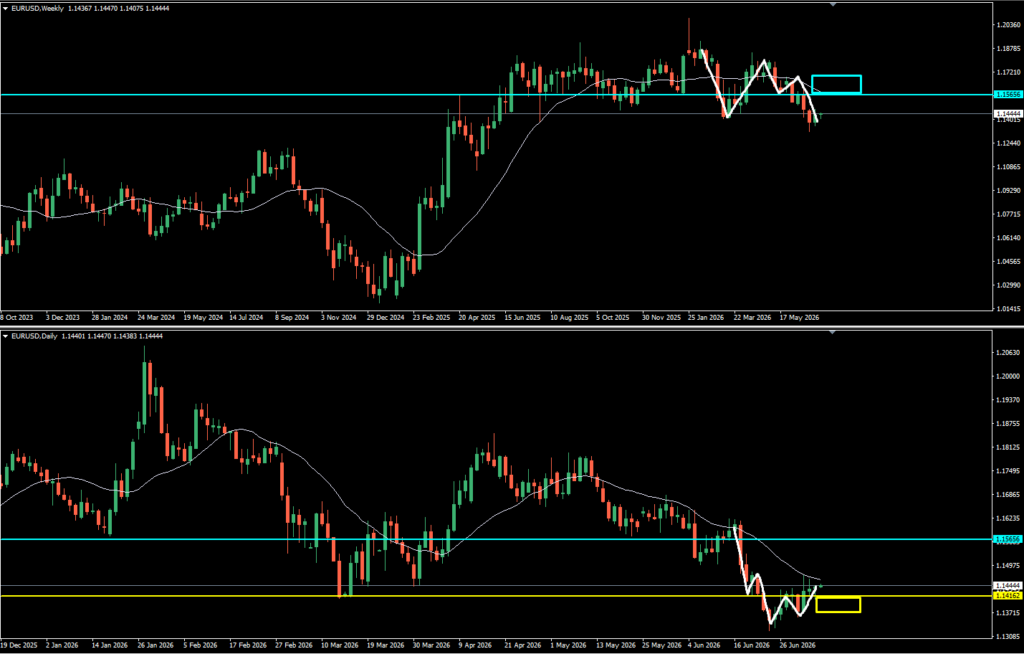The image size is (1024, 654).
Task: Select the yellow rectangle object on Daily chart
Action: coord(838,604)
